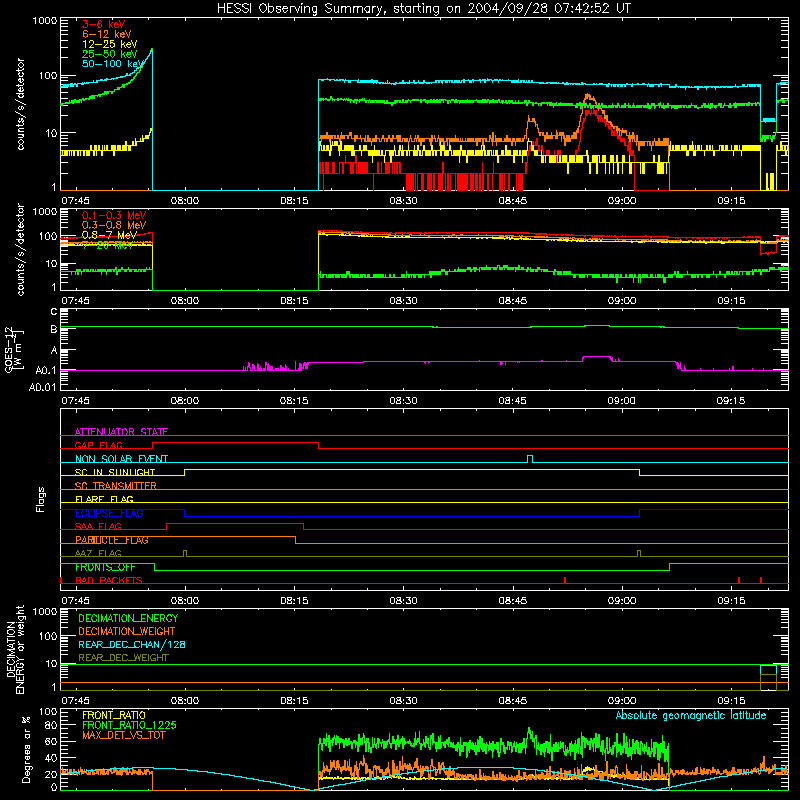Select the SC_IN_SUNLIGHT flag label
The image size is (800, 800).
click(x=115, y=472)
